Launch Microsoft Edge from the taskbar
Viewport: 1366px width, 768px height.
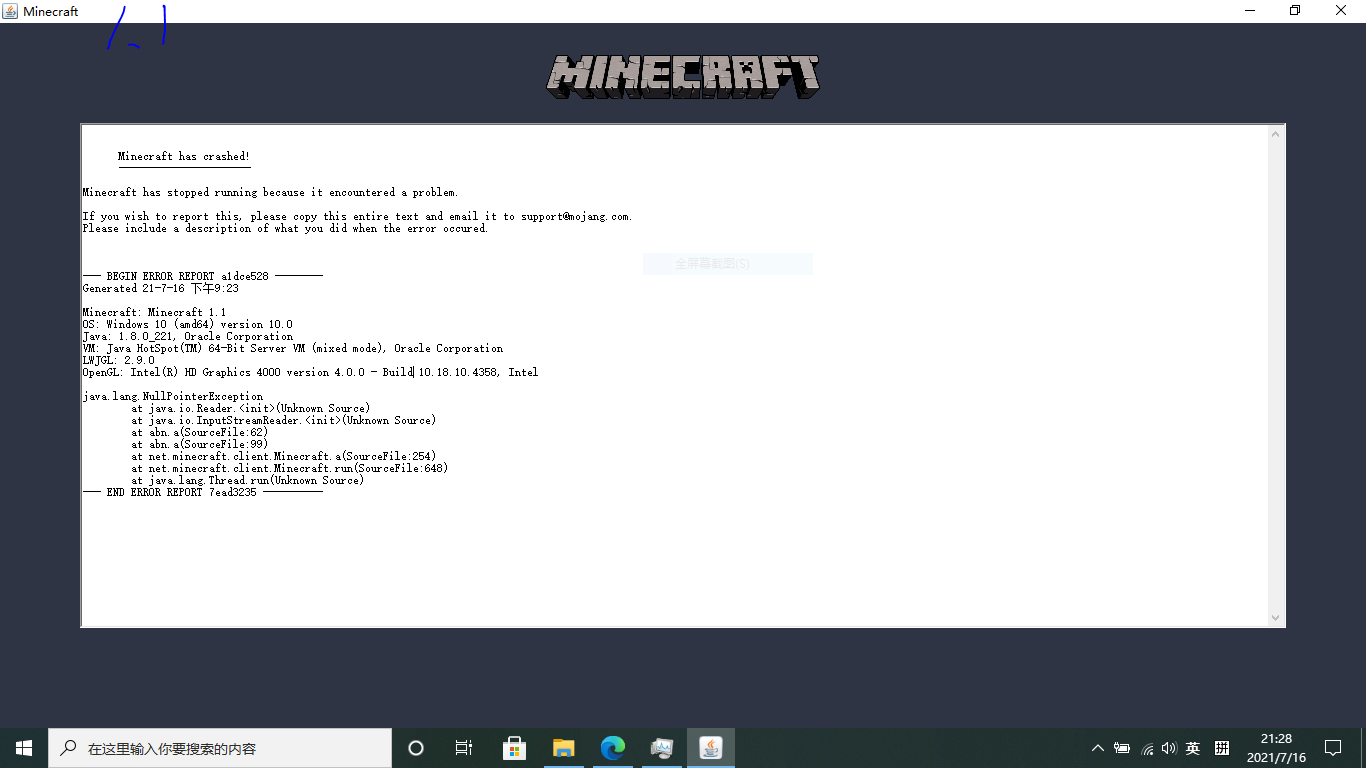point(612,747)
